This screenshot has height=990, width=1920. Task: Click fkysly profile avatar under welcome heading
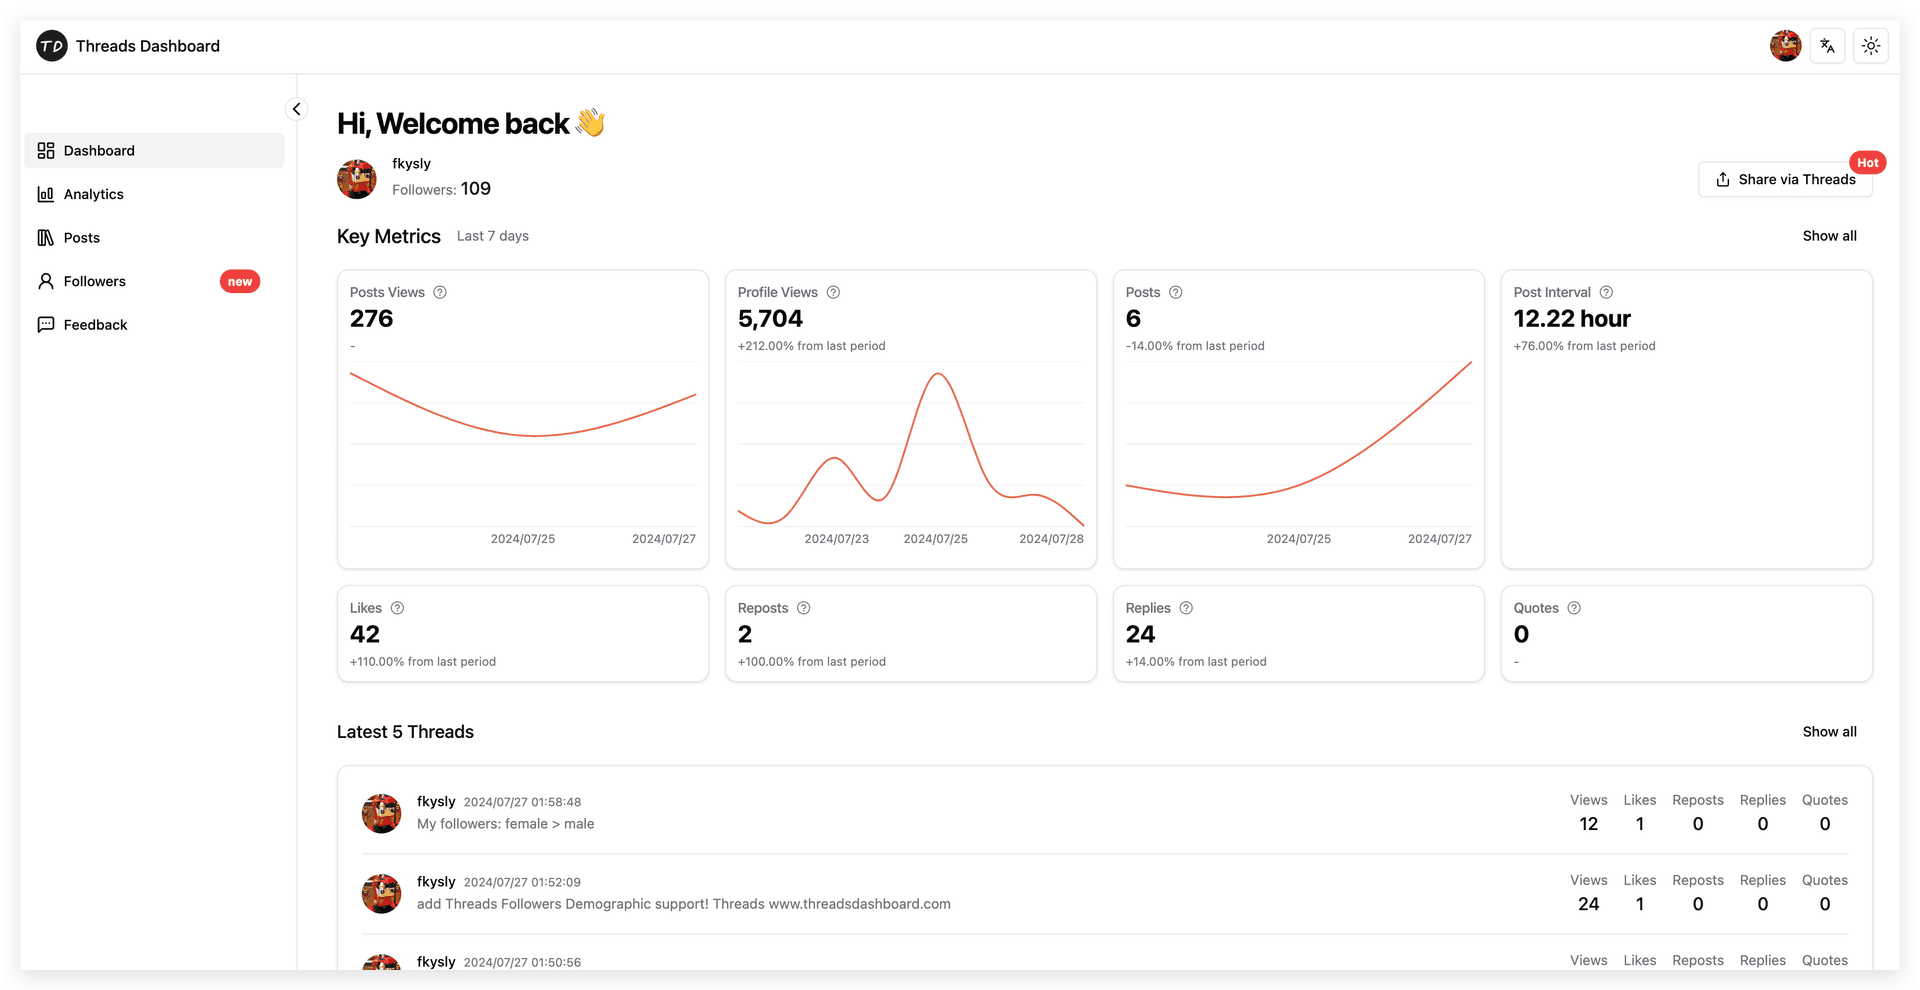[357, 179]
